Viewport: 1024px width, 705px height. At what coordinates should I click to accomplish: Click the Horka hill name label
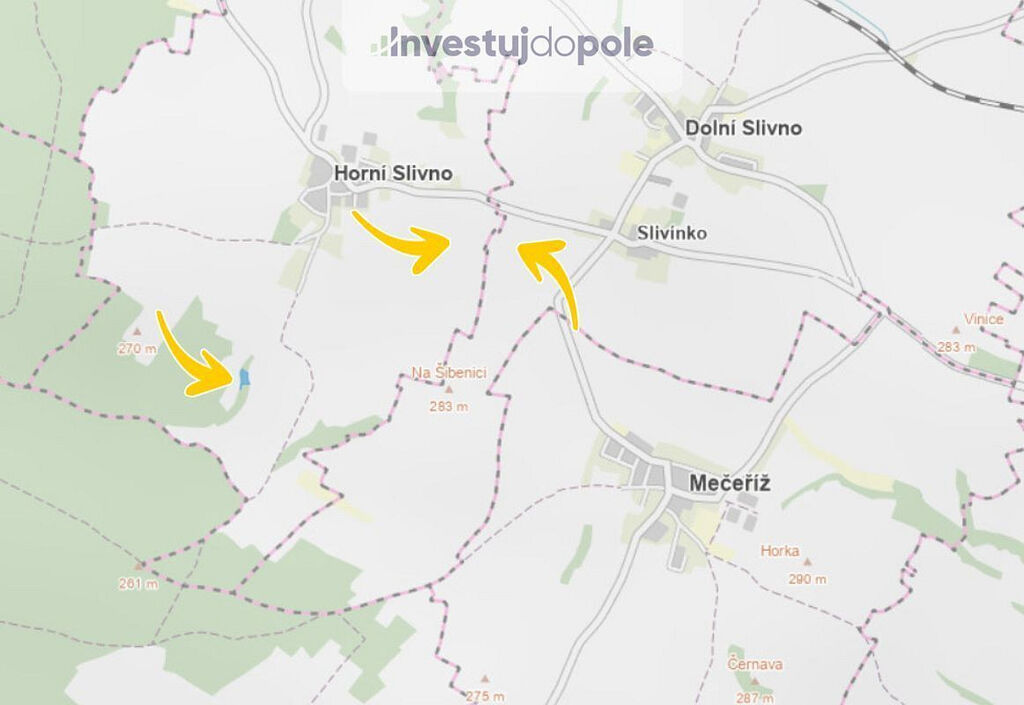coord(780,551)
